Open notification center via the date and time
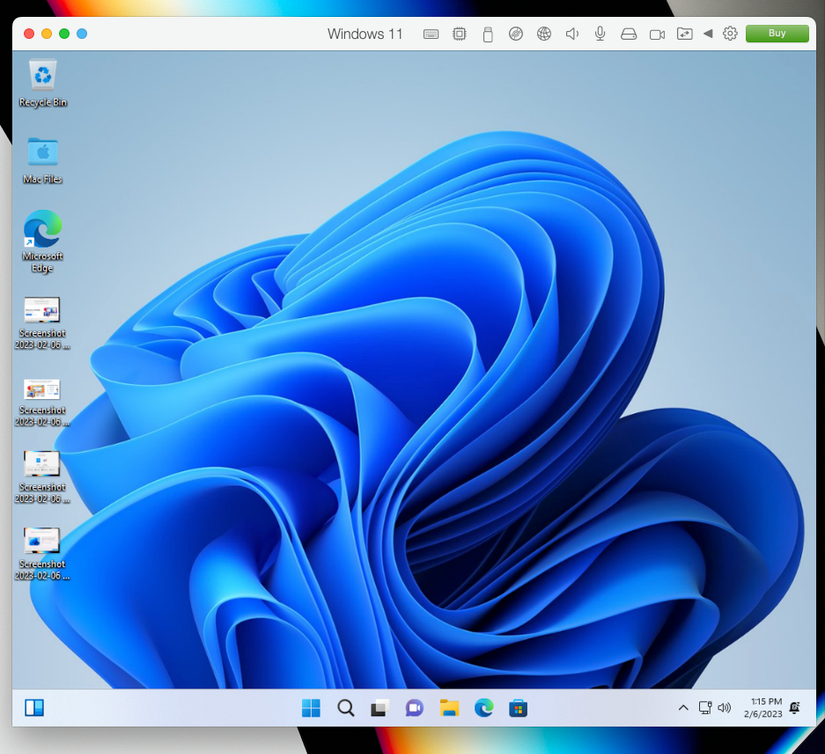 pos(766,707)
